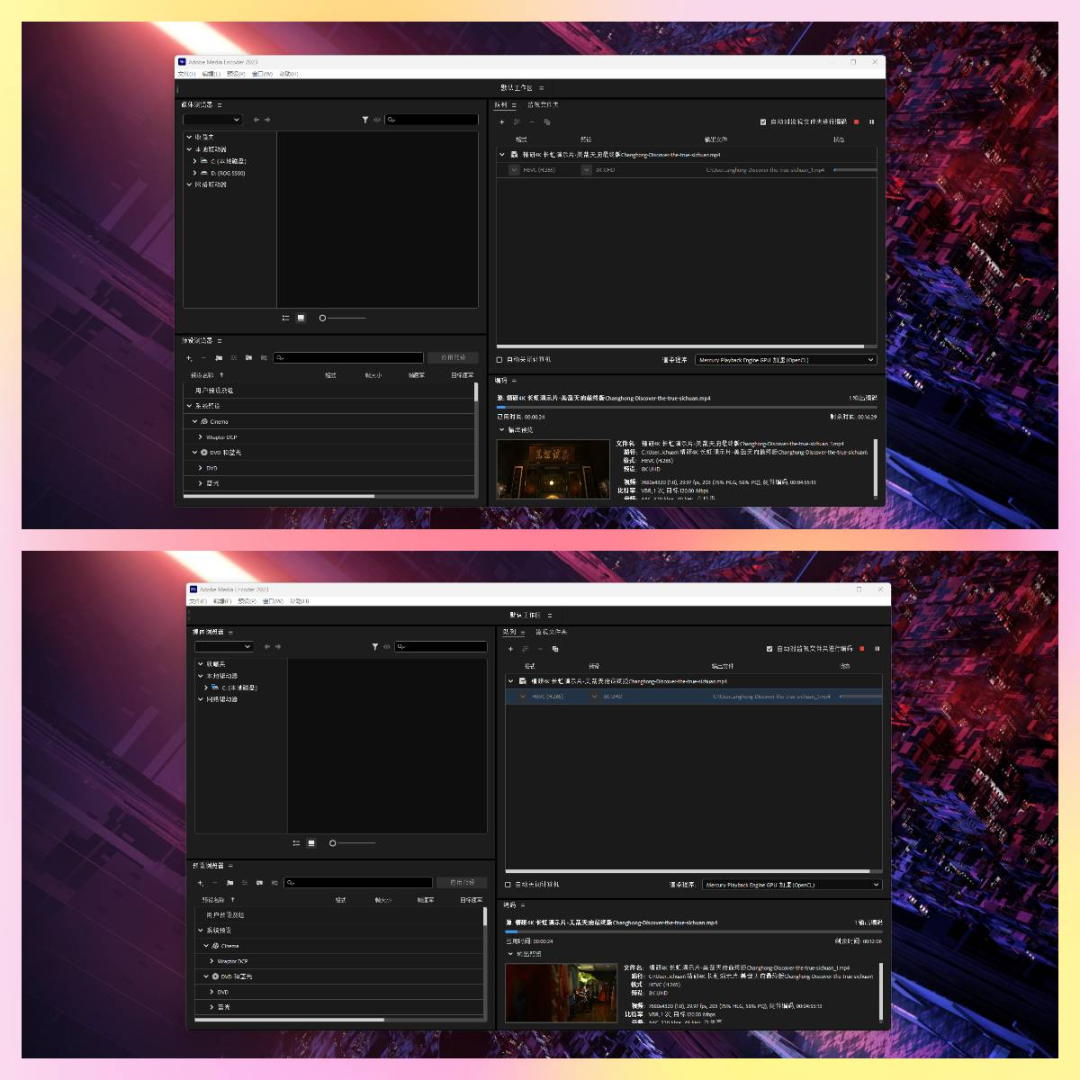Screen dimensions: 1080x1080
Task: Click 8K UHD preset link in top window queue
Action: [605, 169]
